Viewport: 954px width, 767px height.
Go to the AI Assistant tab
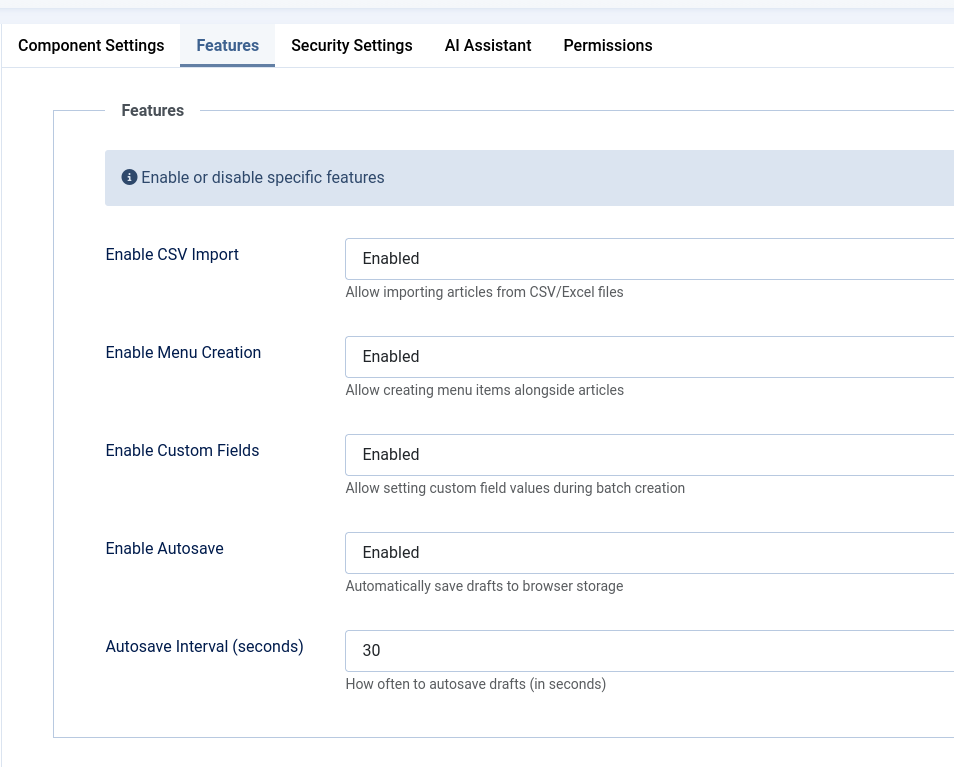[x=487, y=45]
